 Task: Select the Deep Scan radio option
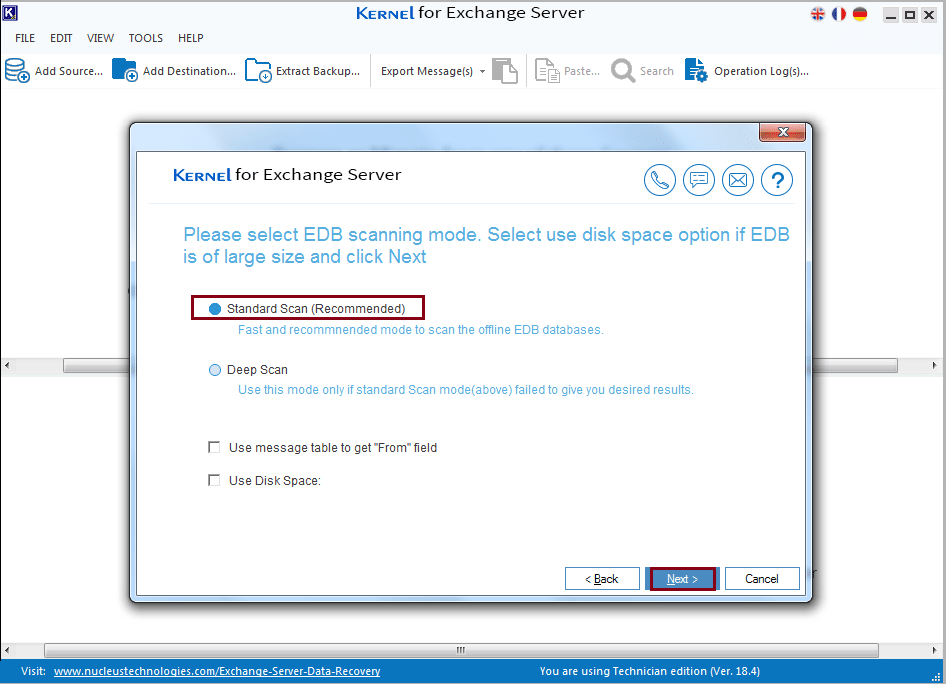click(215, 370)
